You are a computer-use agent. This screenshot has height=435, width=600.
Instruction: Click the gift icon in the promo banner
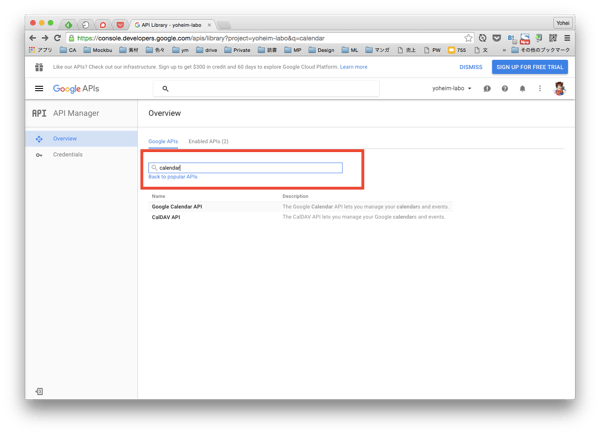[39, 67]
